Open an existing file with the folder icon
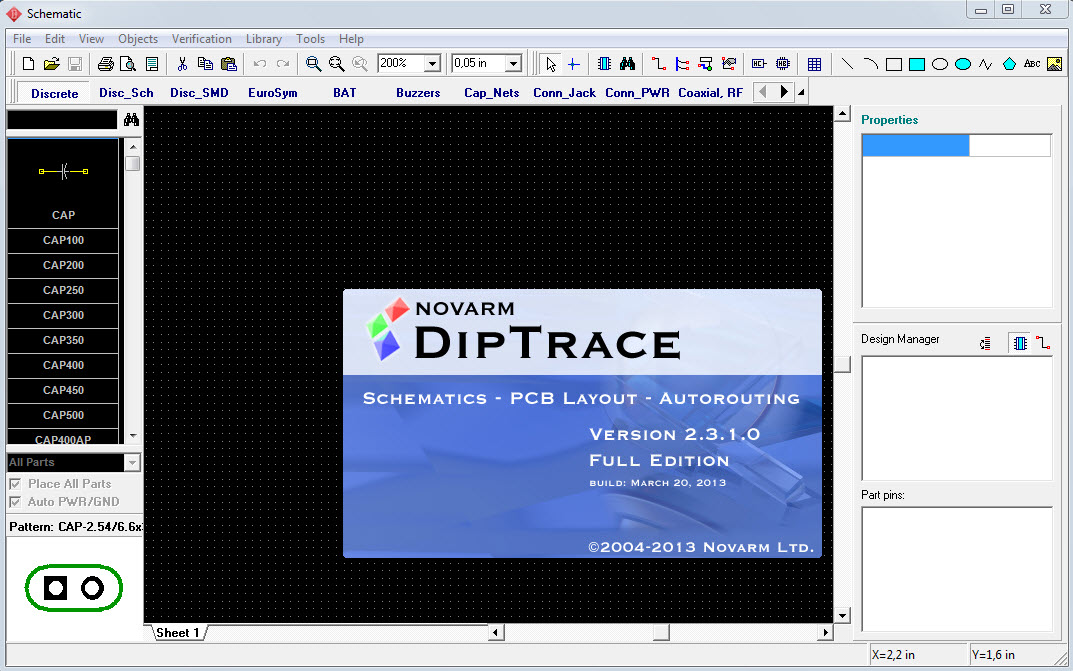The width and height of the screenshot is (1073, 671). (51, 64)
